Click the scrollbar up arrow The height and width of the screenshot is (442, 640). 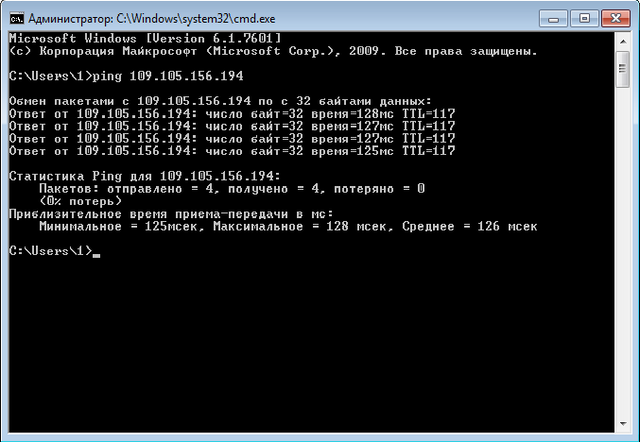pos(623,40)
